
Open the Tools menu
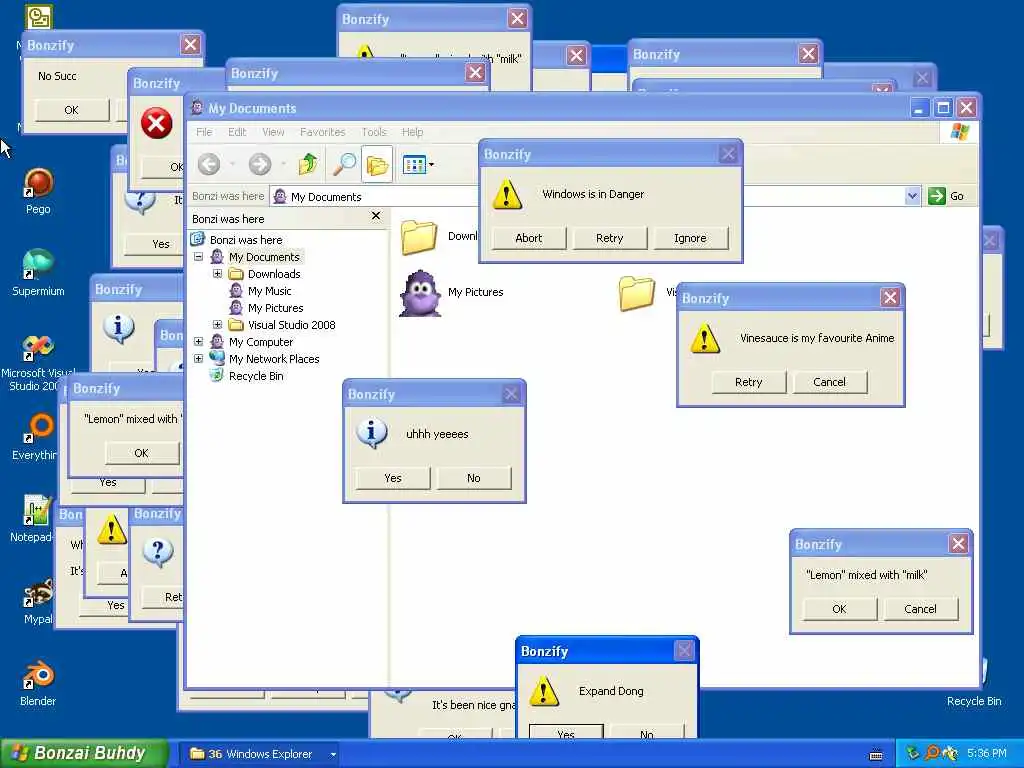[x=374, y=132]
